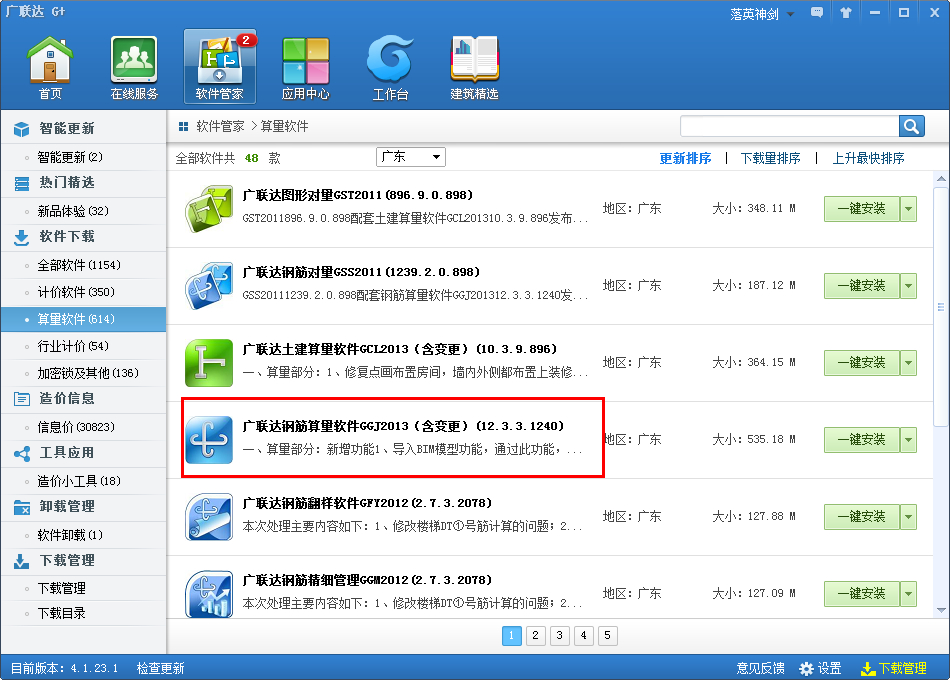The width and height of the screenshot is (950, 680).
Task: Click 一键安装 for GST2011
Action: [862, 209]
